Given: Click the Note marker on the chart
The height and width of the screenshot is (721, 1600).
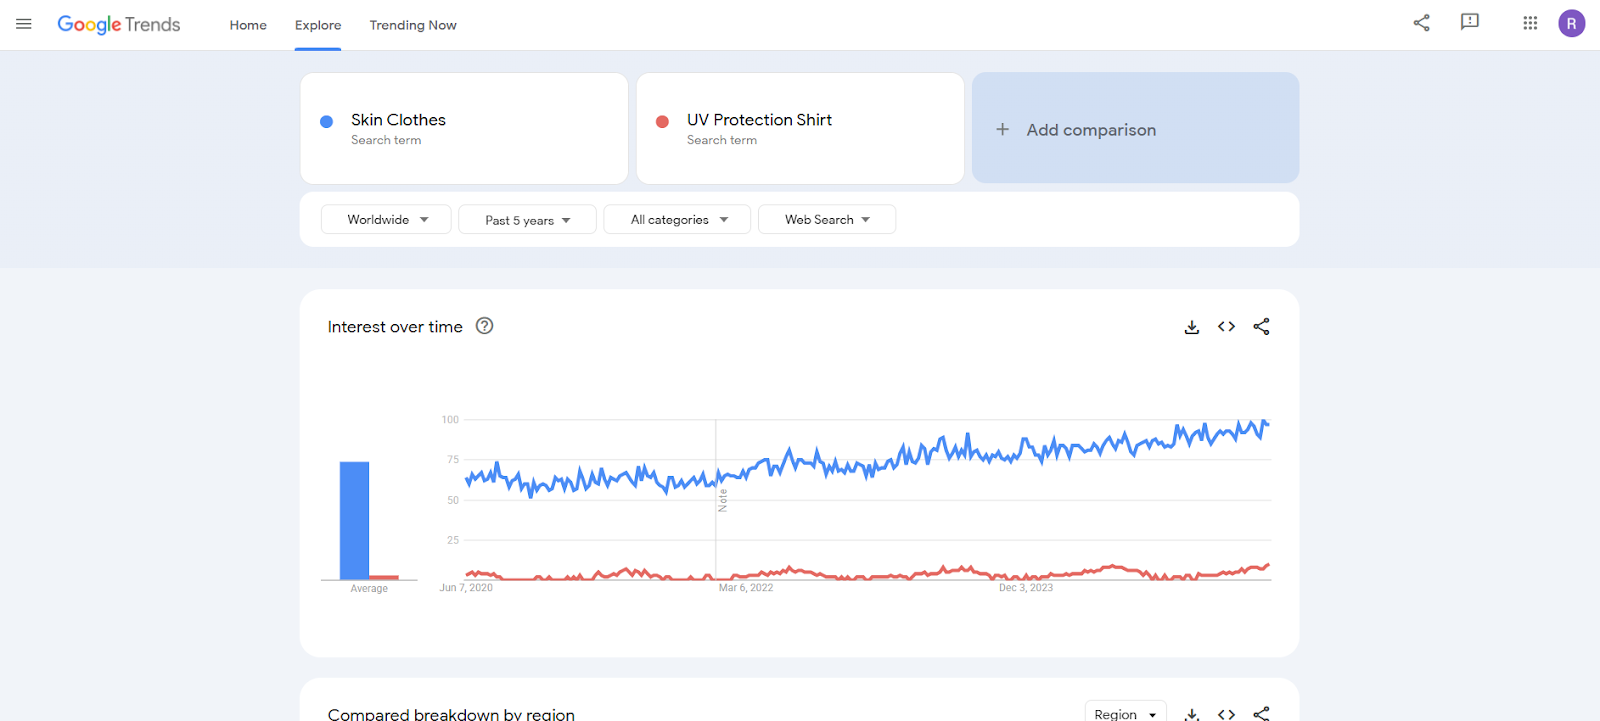Looking at the screenshot, I should pos(723,500).
